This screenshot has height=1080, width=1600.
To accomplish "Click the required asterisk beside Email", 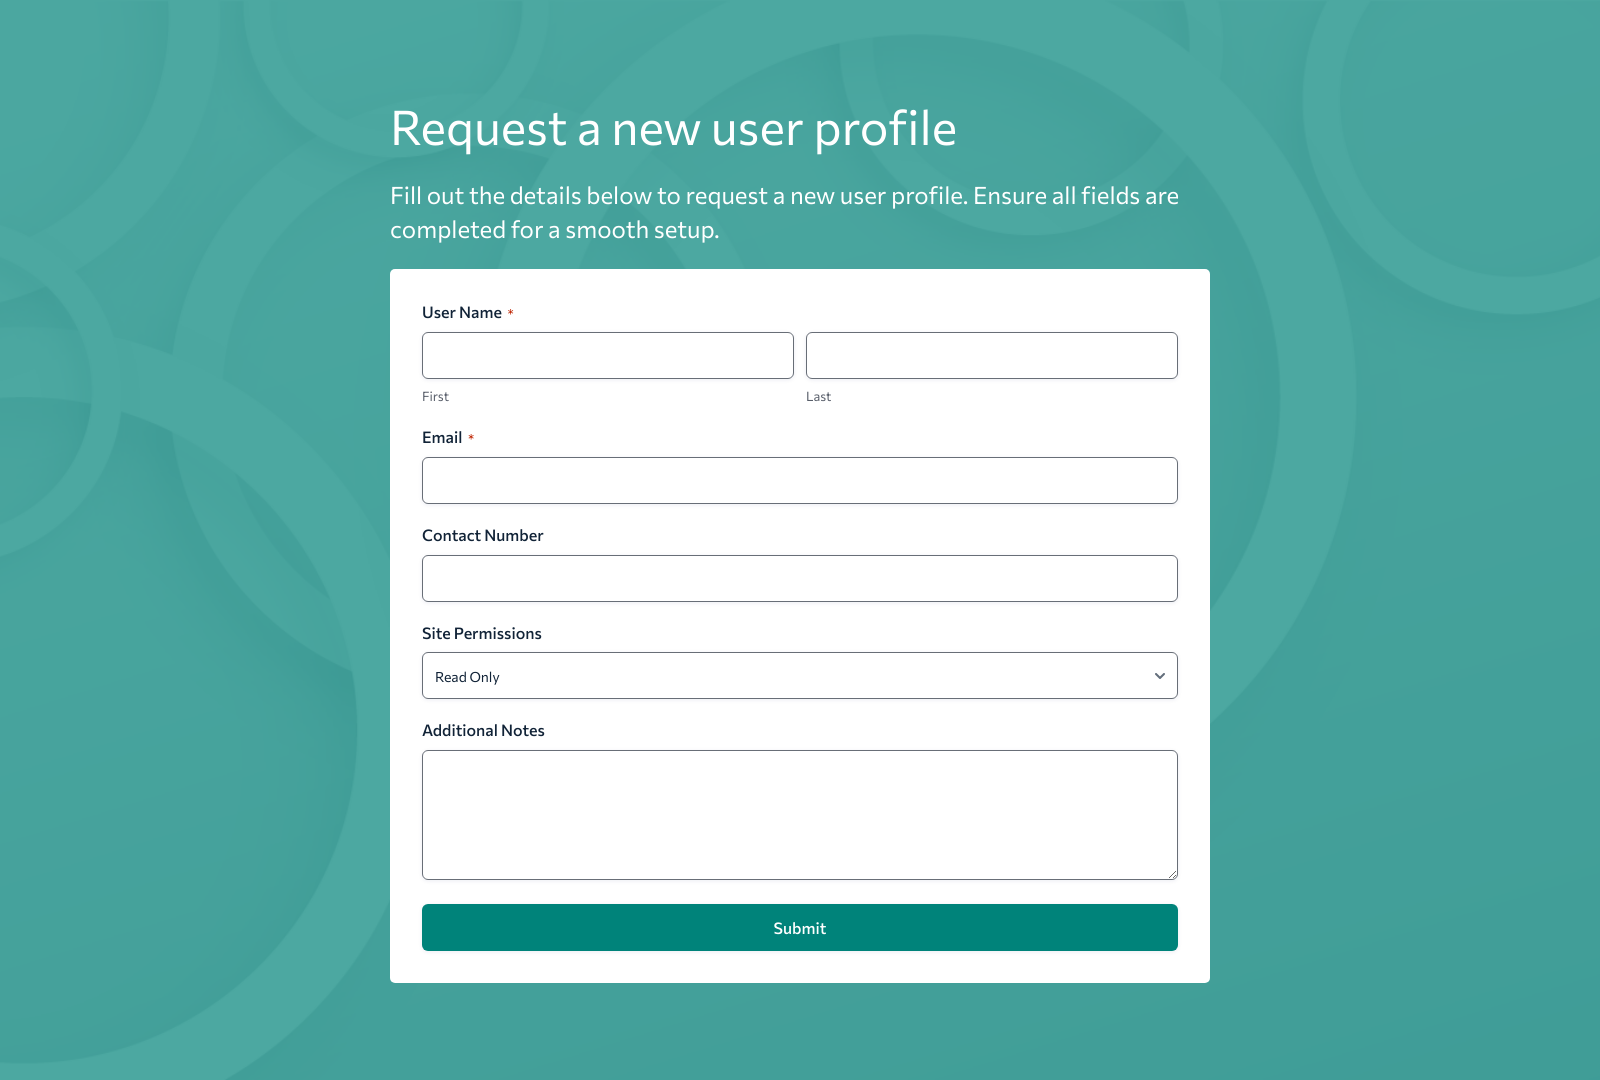I will pos(471,437).
